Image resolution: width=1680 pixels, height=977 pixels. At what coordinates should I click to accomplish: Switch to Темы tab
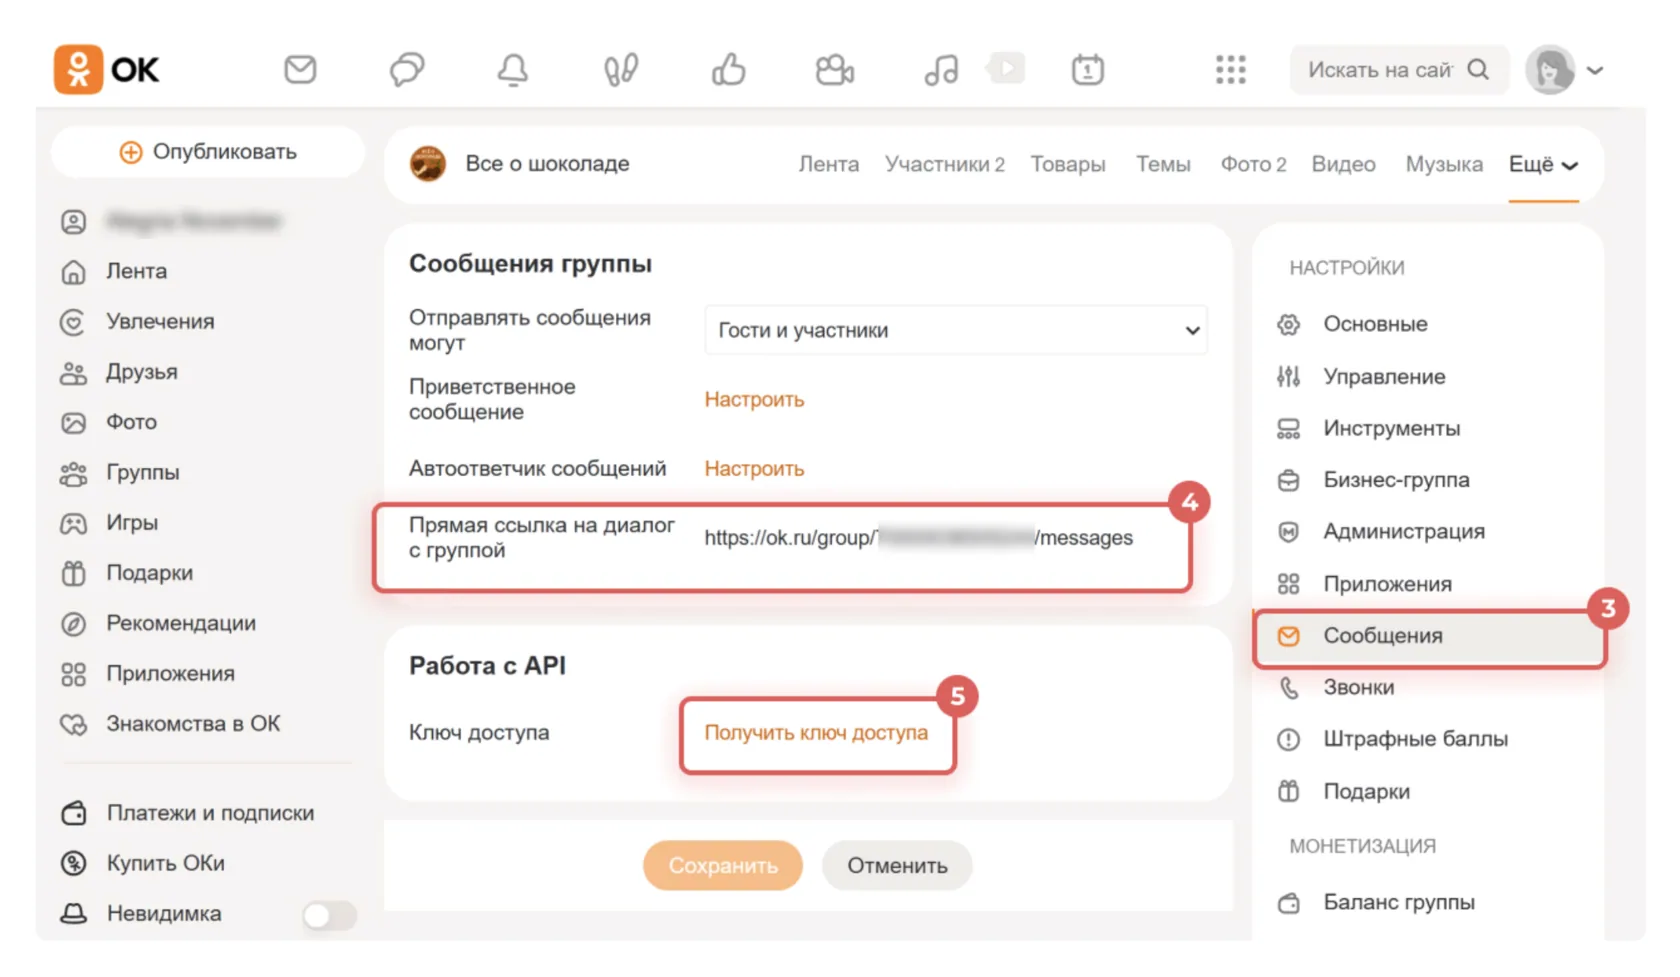tap(1163, 164)
